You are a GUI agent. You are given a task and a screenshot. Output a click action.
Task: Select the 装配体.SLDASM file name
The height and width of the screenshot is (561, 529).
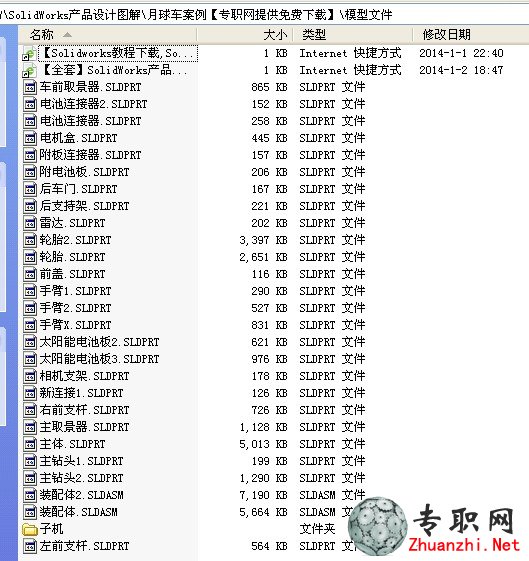click(78, 512)
